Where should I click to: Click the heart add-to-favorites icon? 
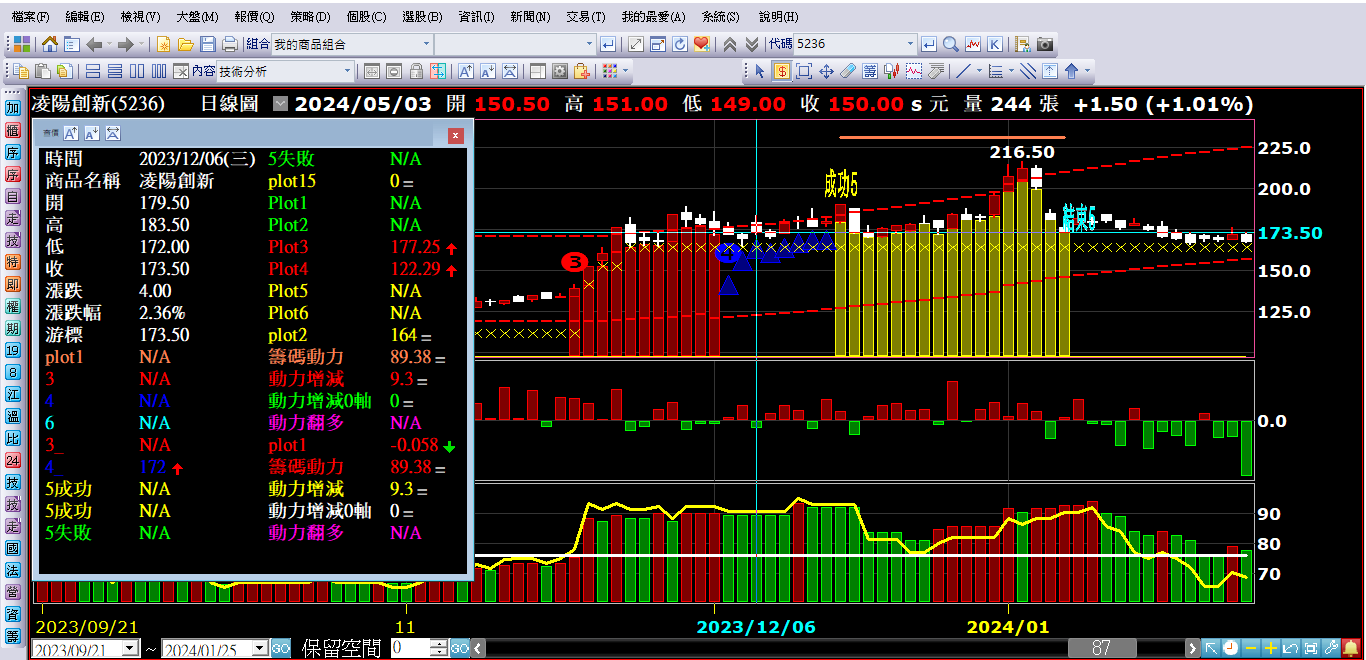pyautogui.click(x=701, y=44)
